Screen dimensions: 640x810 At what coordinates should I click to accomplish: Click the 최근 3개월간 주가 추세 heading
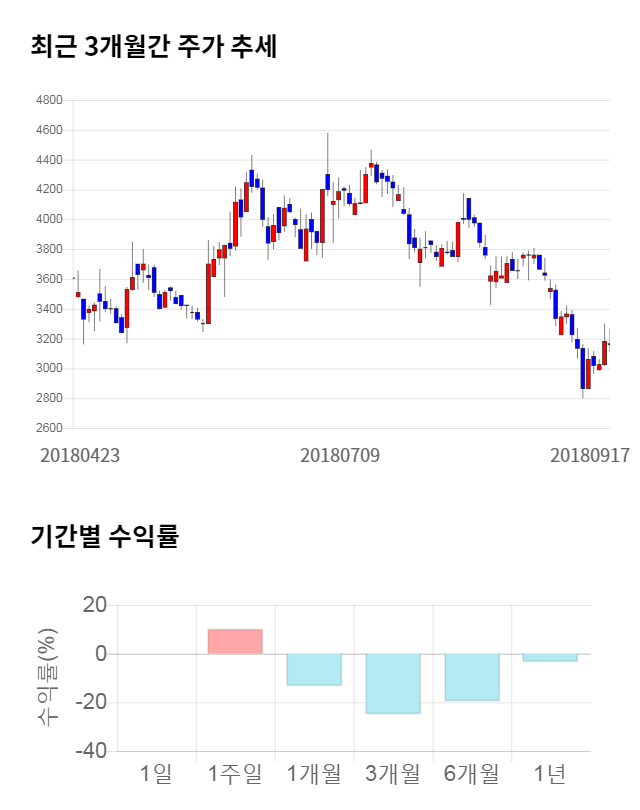click(153, 47)
